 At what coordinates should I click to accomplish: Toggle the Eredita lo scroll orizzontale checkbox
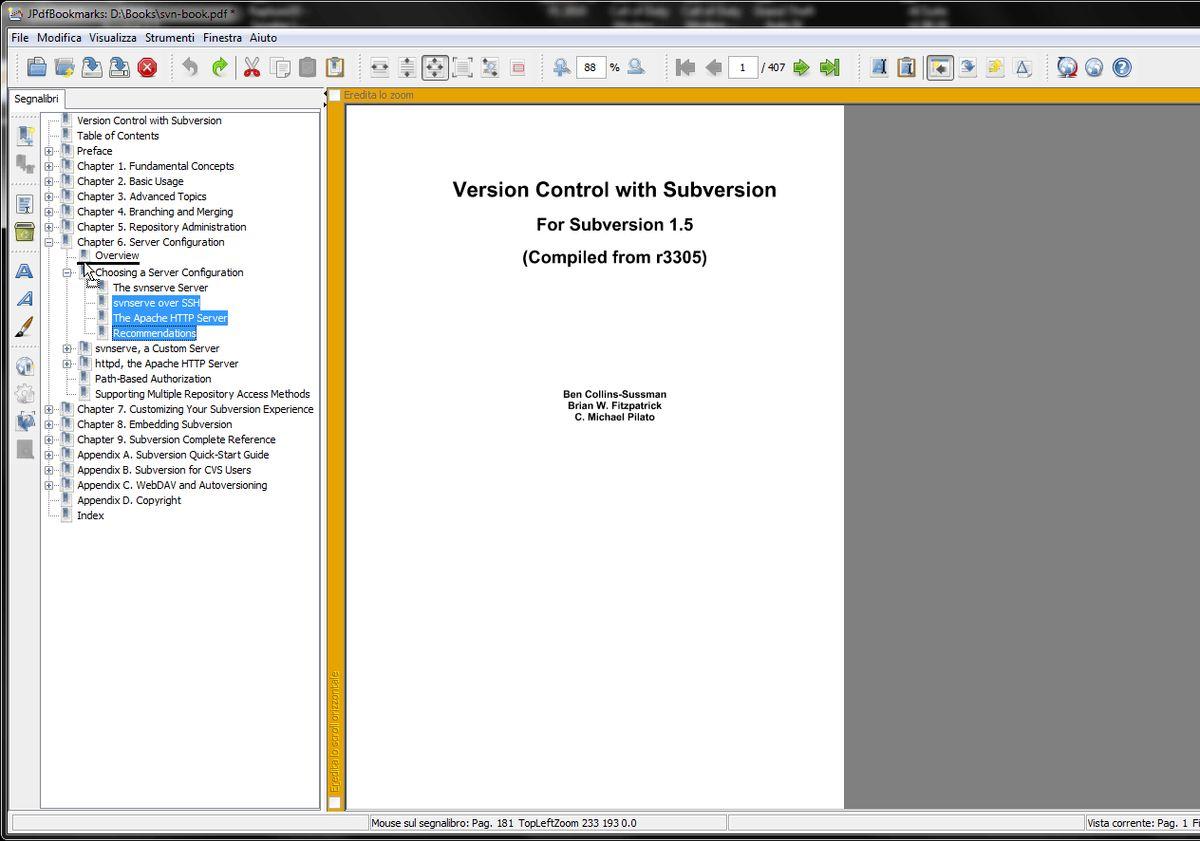[x=335, y=802]
